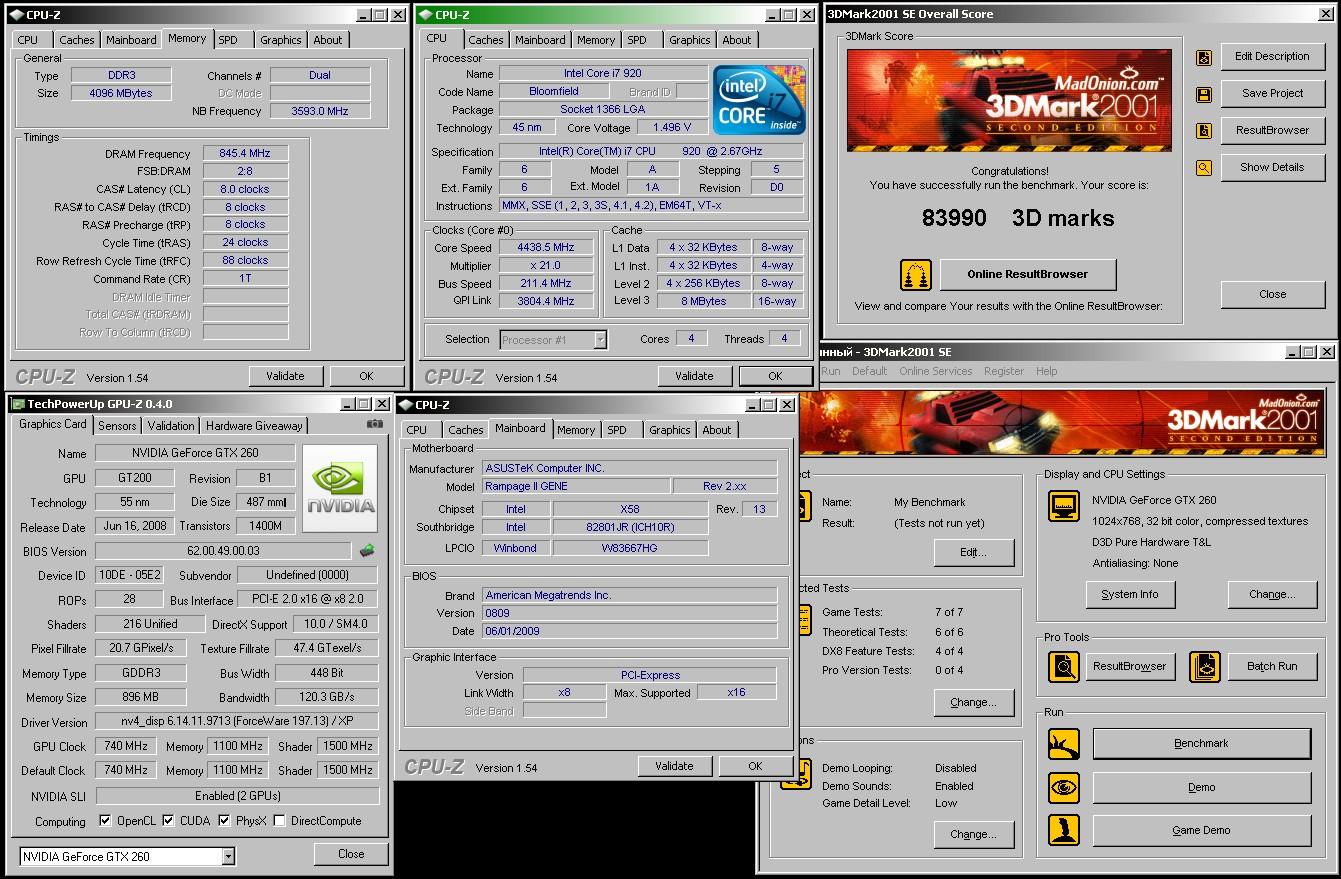Screen dimensions: 1341x879
Task: Click the Benchmark button
Action: [x=1201, y=744]
